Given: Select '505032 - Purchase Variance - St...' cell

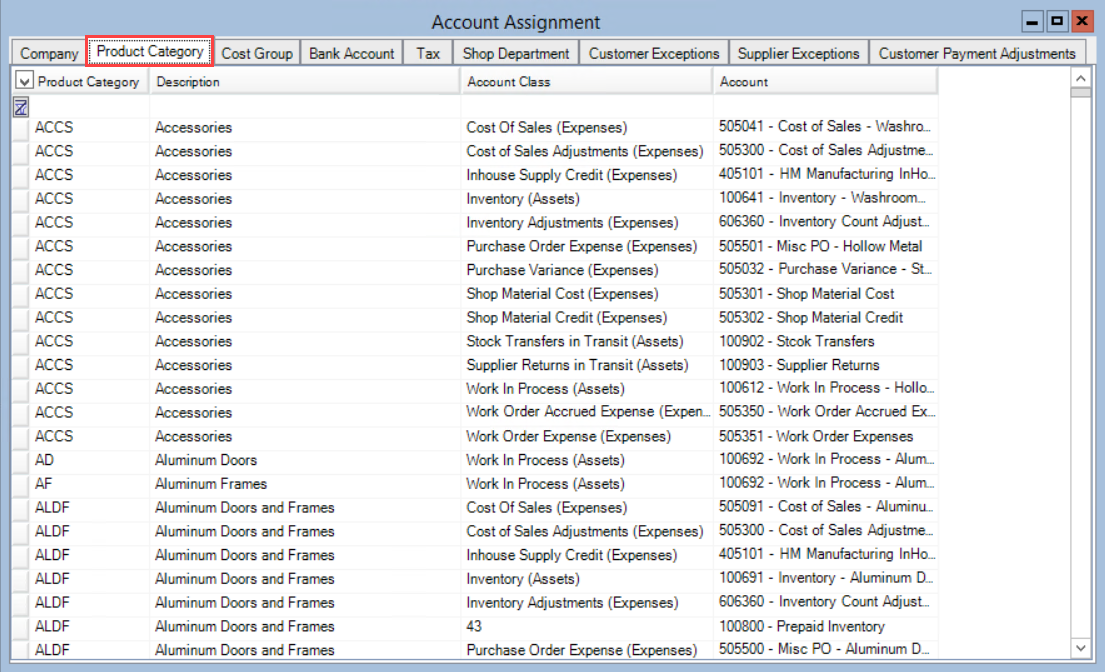Looking at the screenshot, I should (x=825, y=270).
